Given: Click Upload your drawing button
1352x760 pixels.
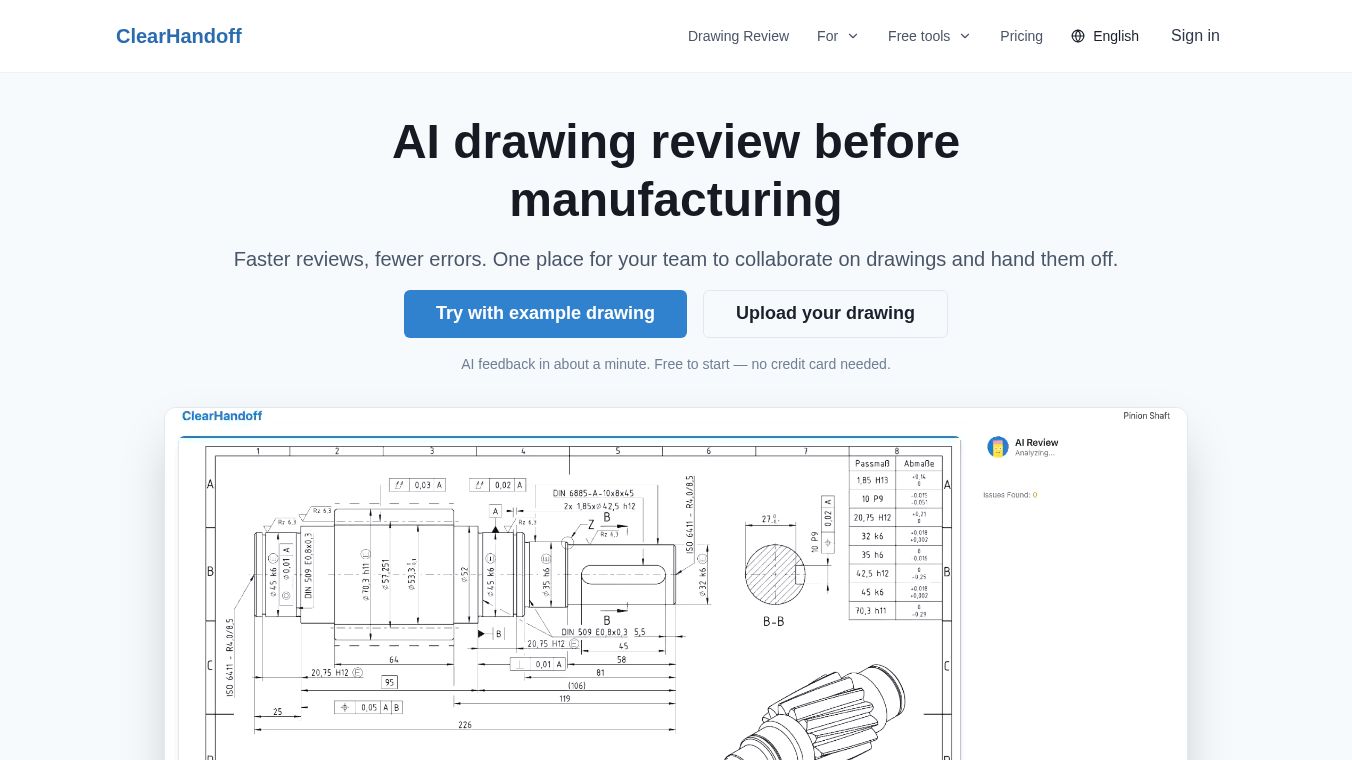Looking at the screenshot, I should click(x=825, y=314).
